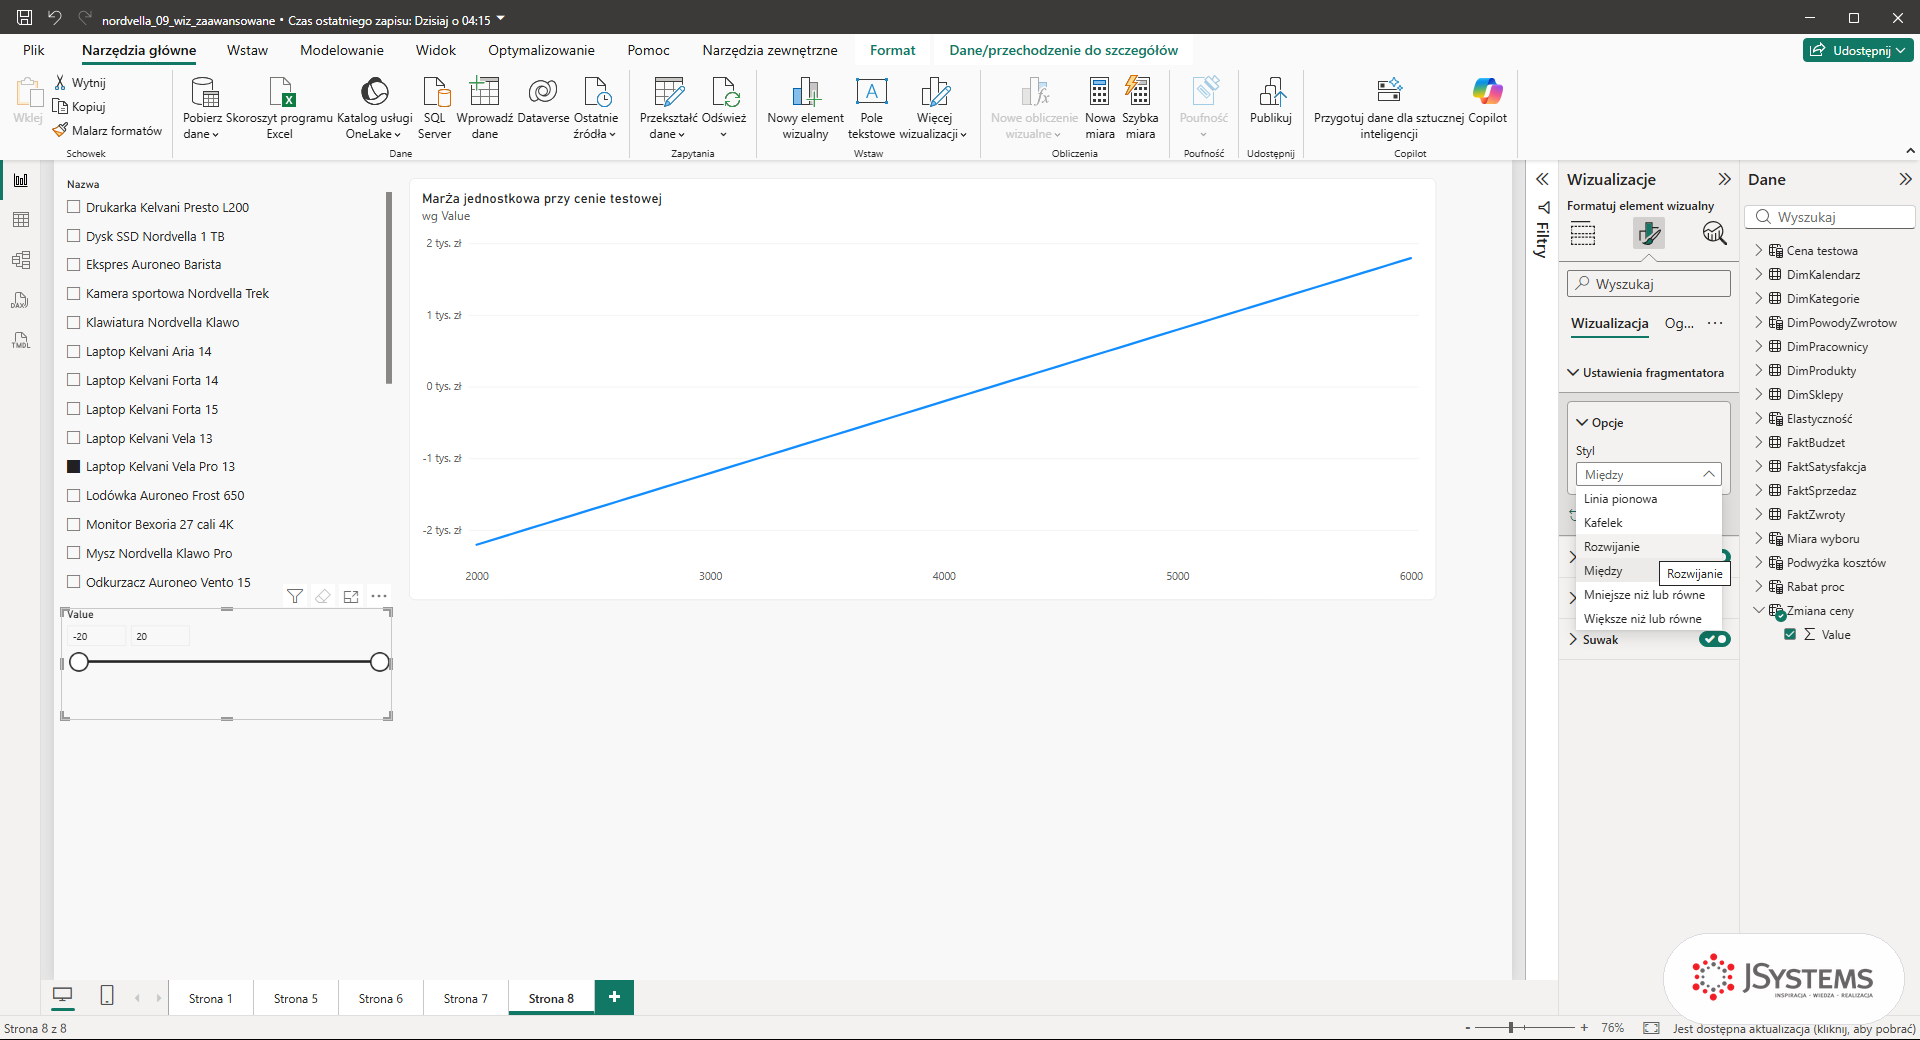Open more options ellipsis on Value slicer
The height and width of the screenshot is (1040, 1920).
click(379, 596)
